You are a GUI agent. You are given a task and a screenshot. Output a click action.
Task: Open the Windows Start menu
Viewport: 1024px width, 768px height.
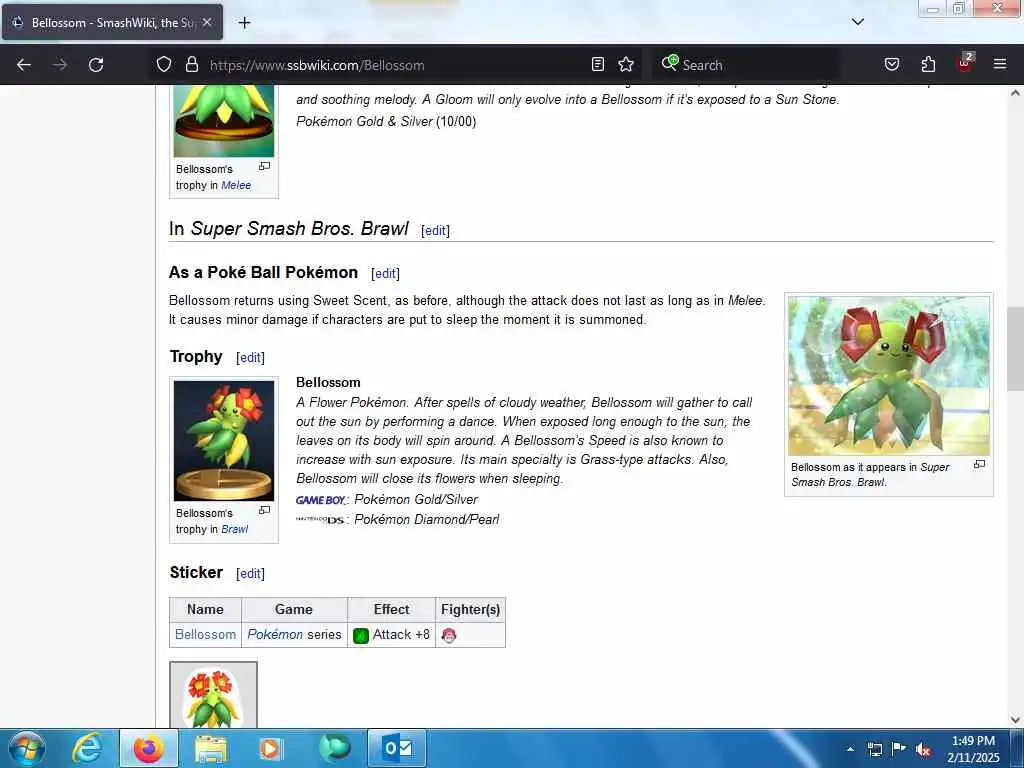click(x=26, y=748)
